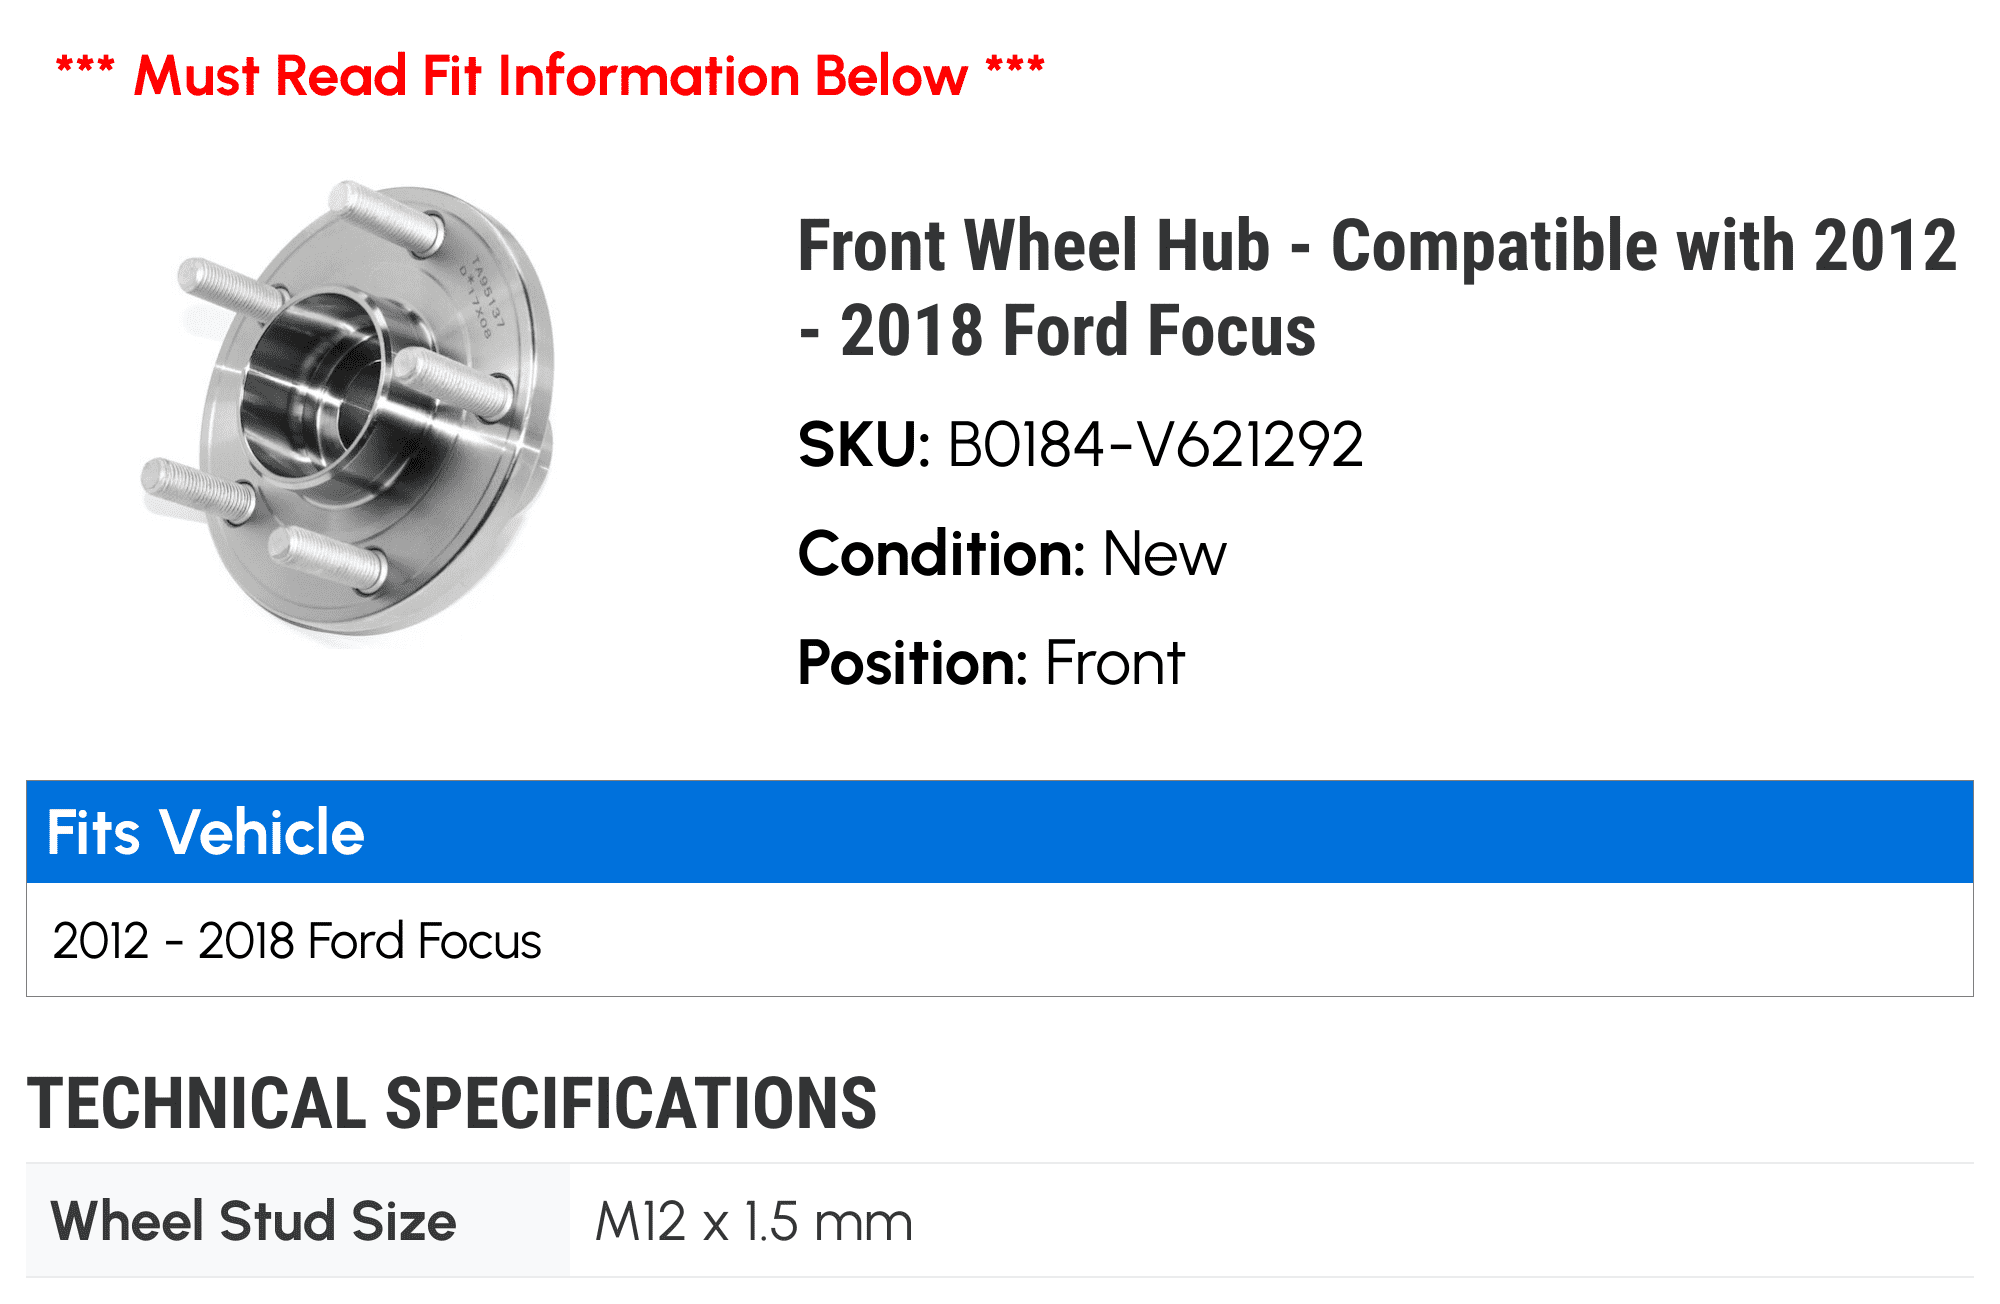Click the "New" condition value
The width and height of the screenshot is (2000, 1304).
pyautogui.click(x=1164, y=554)
